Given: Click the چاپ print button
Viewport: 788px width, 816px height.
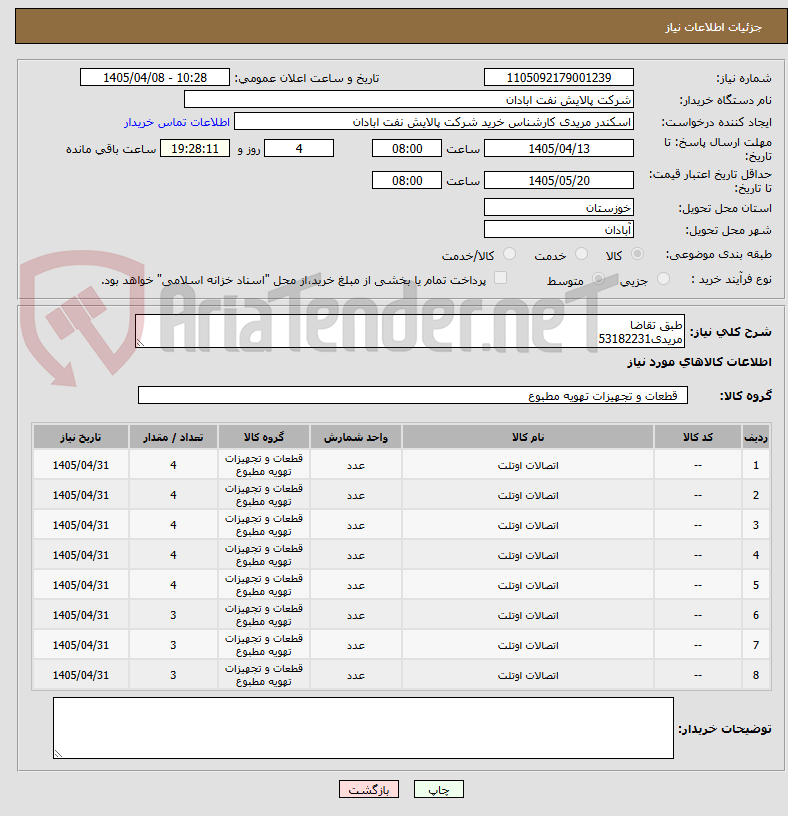Looking at the screenshot, I should pyautogui.click(x=438, y=789).
